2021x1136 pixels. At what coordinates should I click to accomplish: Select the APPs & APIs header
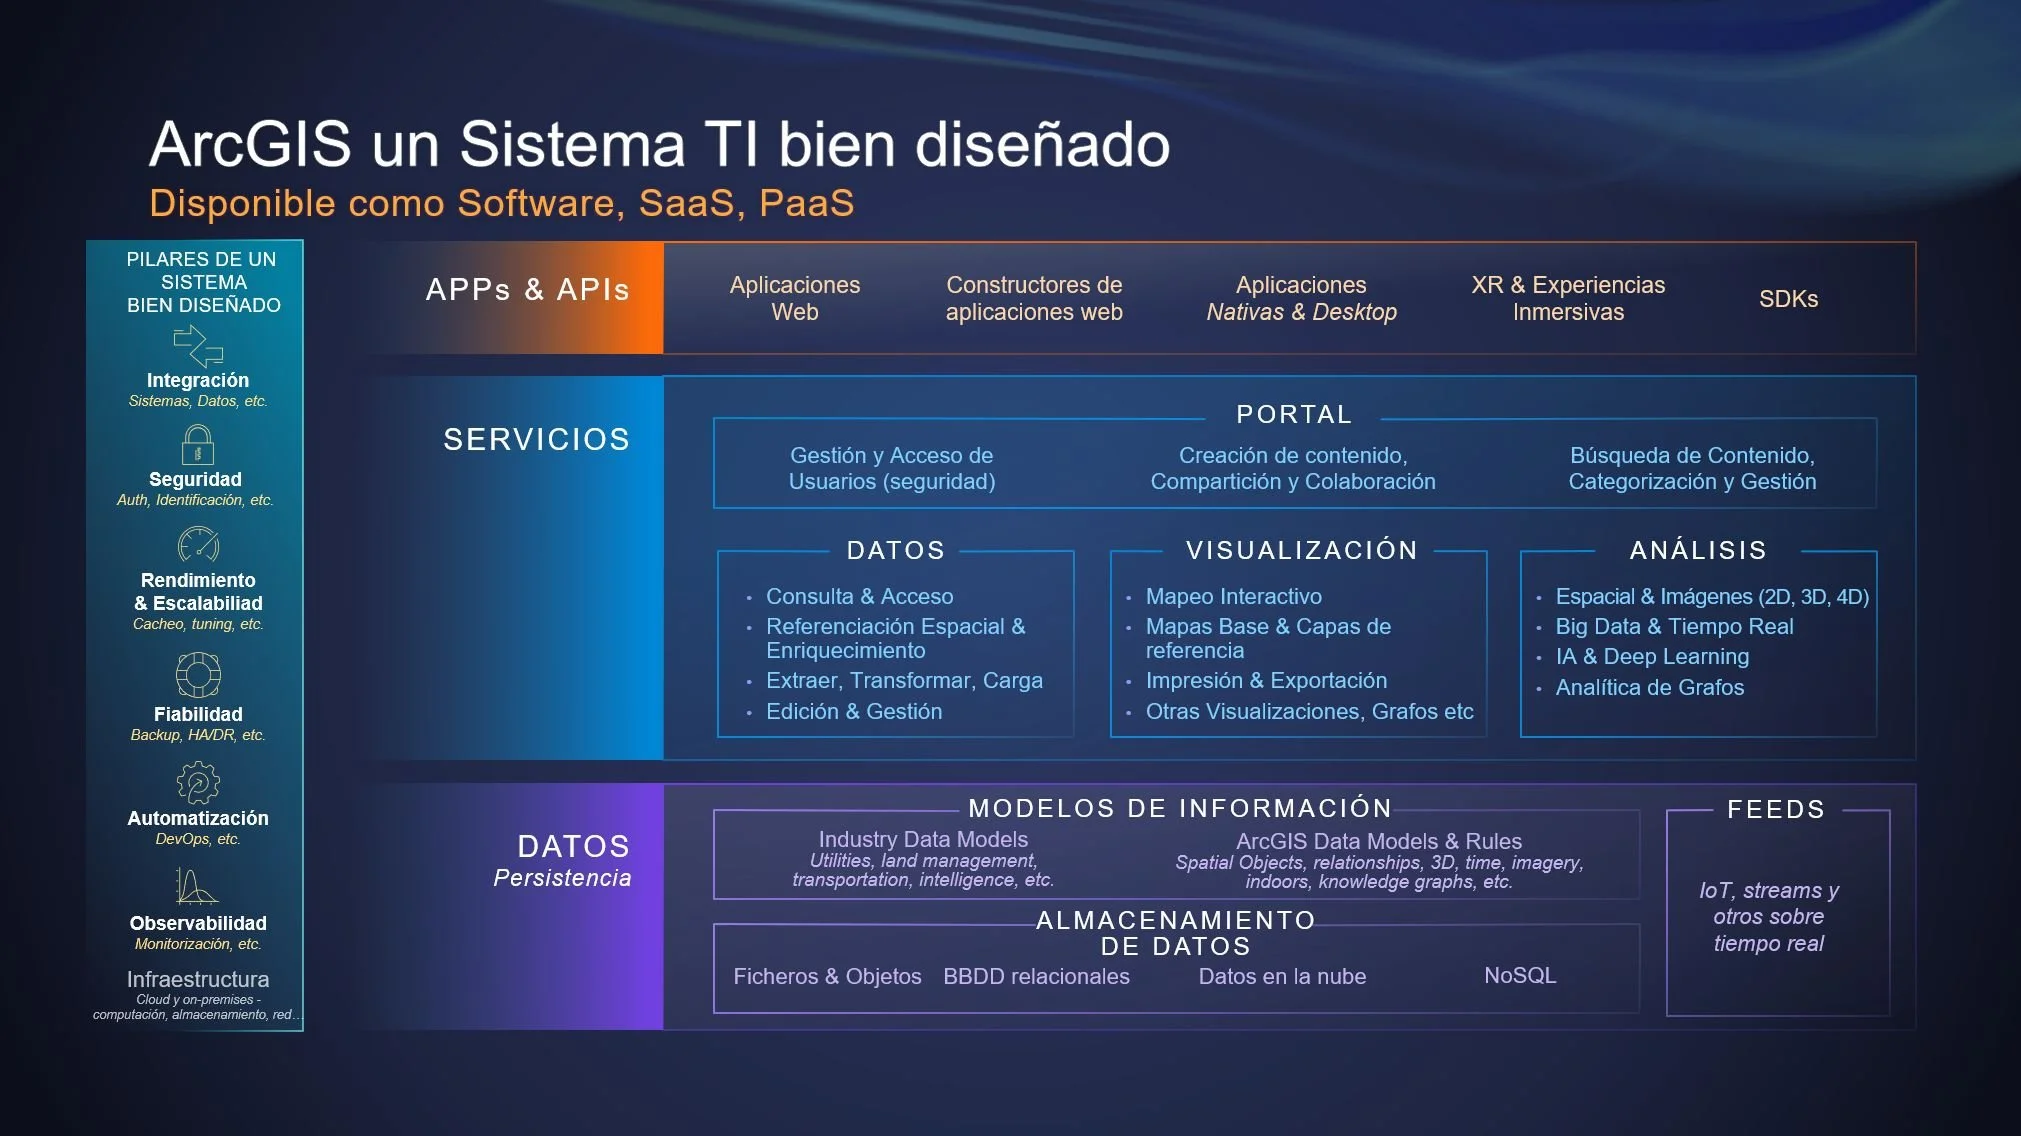coord(527,290)
